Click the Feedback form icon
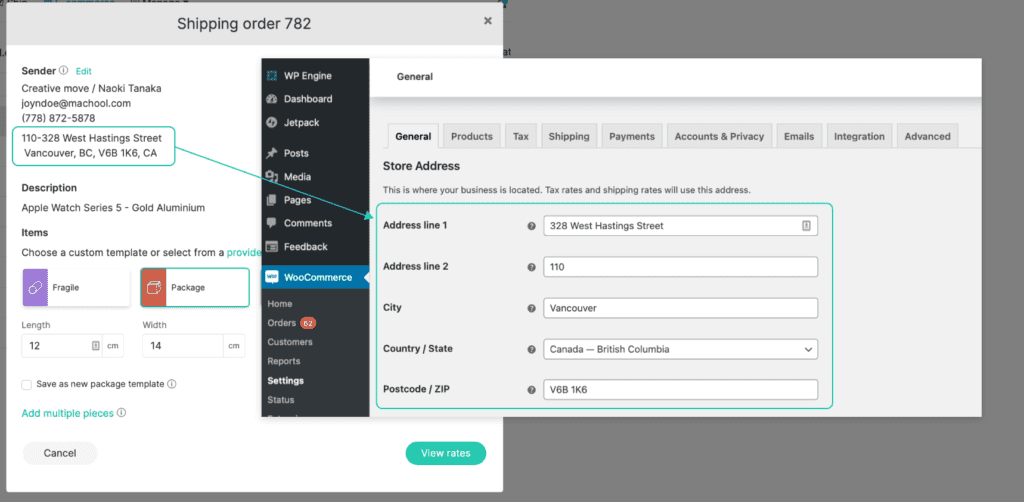Viewport: 1024px width, 502px height. [272, 247]
